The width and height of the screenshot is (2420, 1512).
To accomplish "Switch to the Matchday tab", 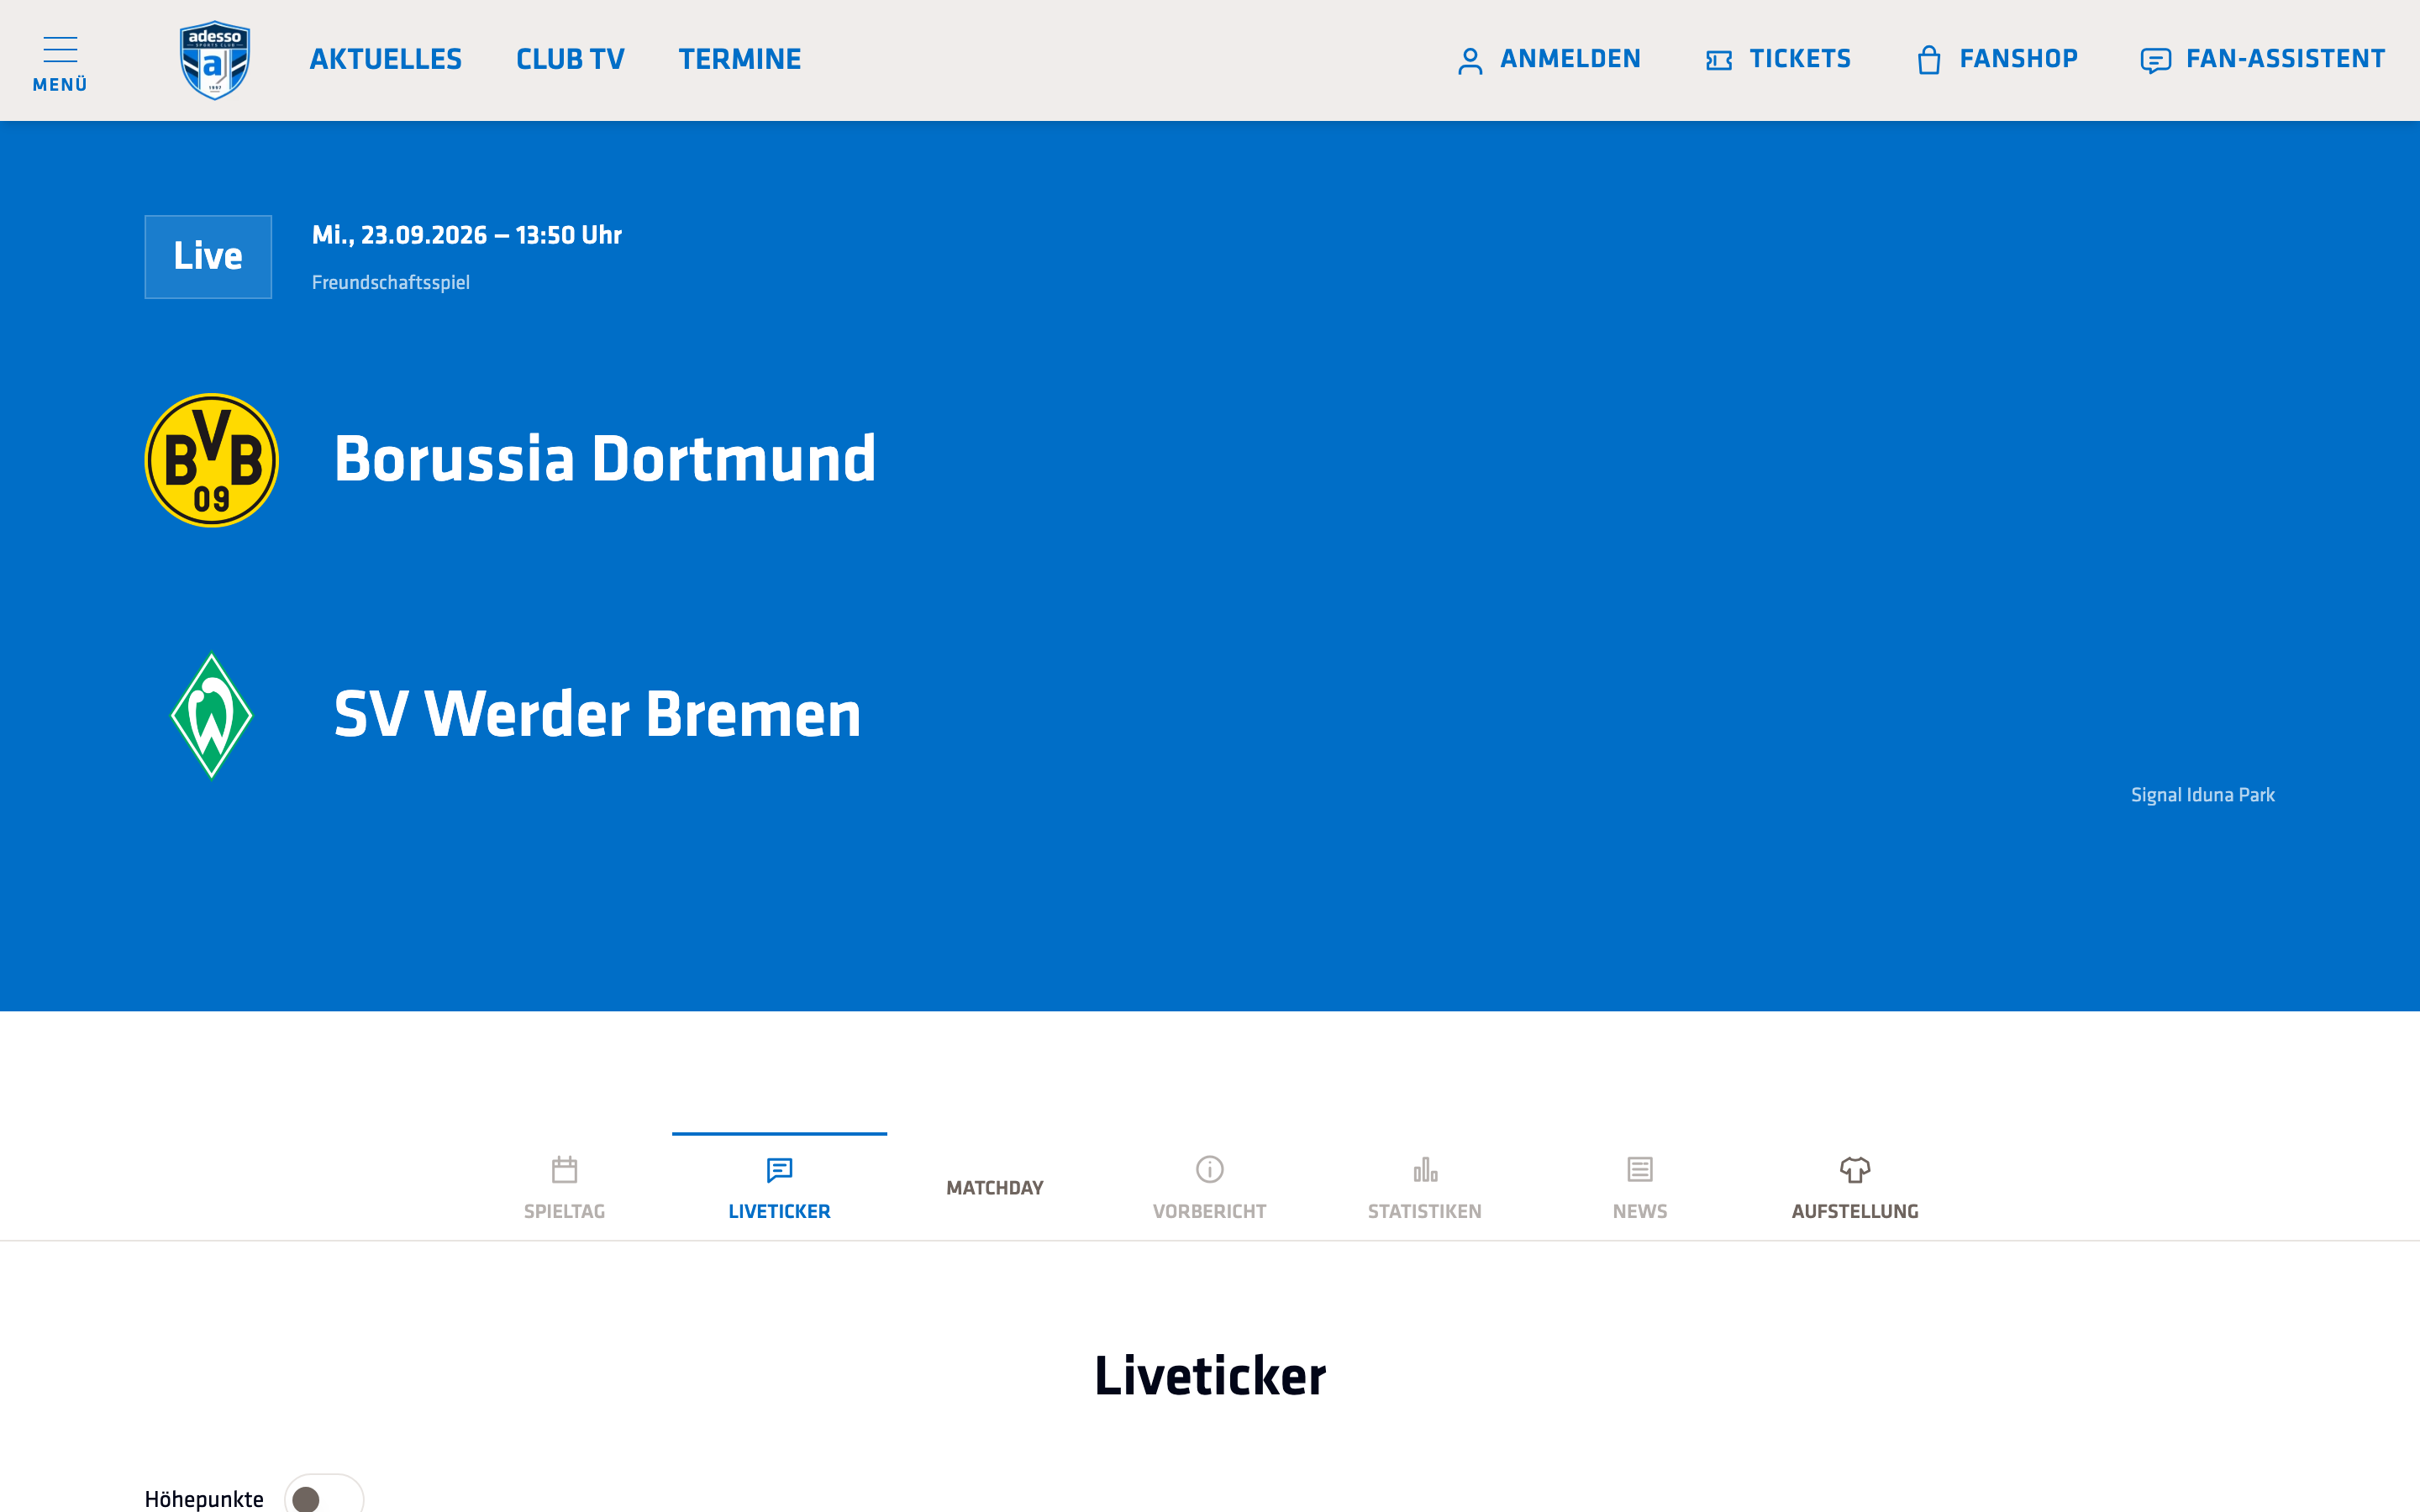I will tap(995, 1188).
